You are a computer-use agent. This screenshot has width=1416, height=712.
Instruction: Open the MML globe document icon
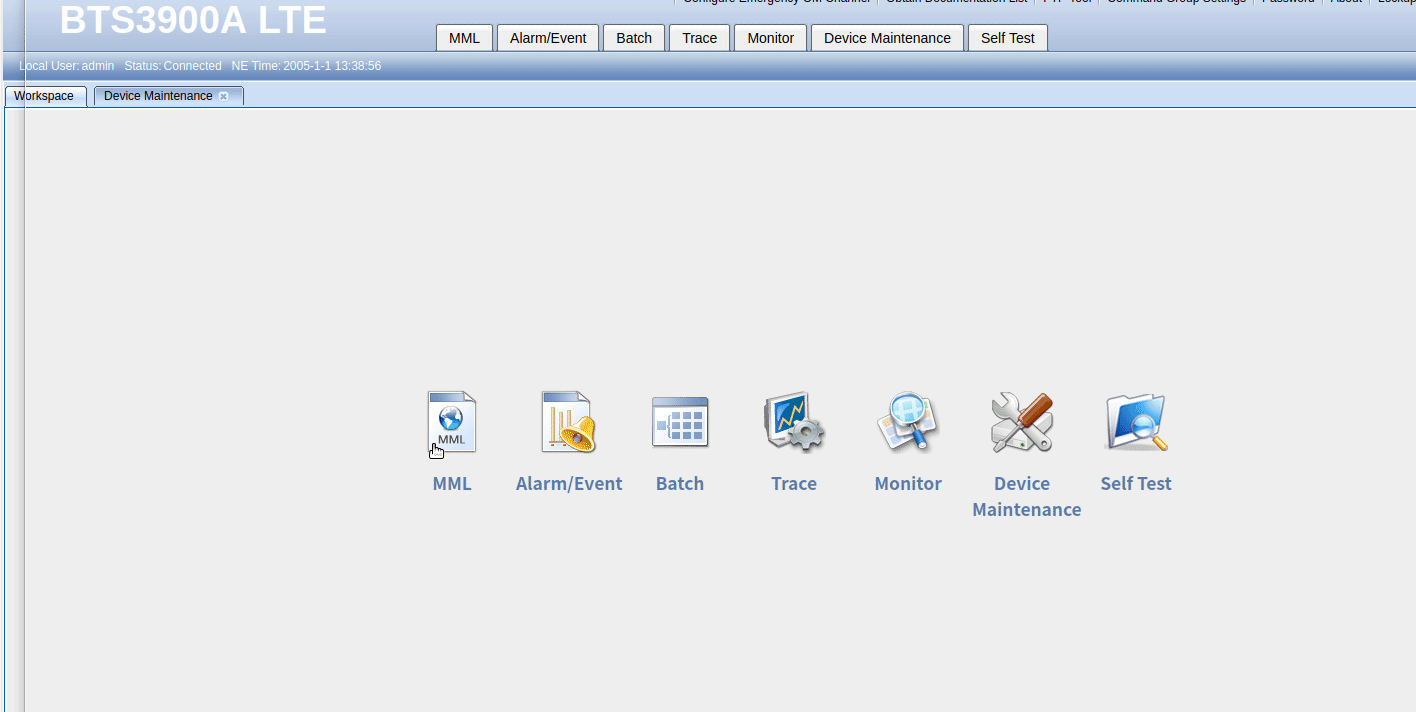click(x=452, y=422)
